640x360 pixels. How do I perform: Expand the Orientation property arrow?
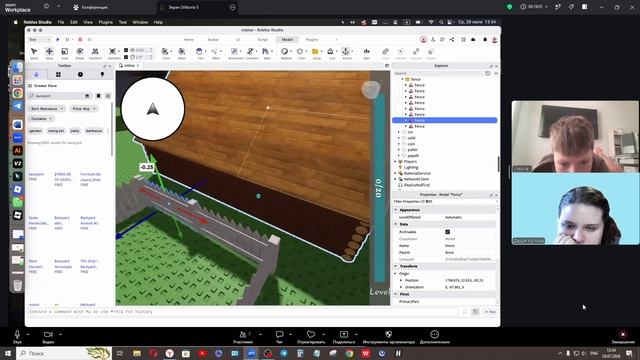pyautogui.click(x=401, y=287)
